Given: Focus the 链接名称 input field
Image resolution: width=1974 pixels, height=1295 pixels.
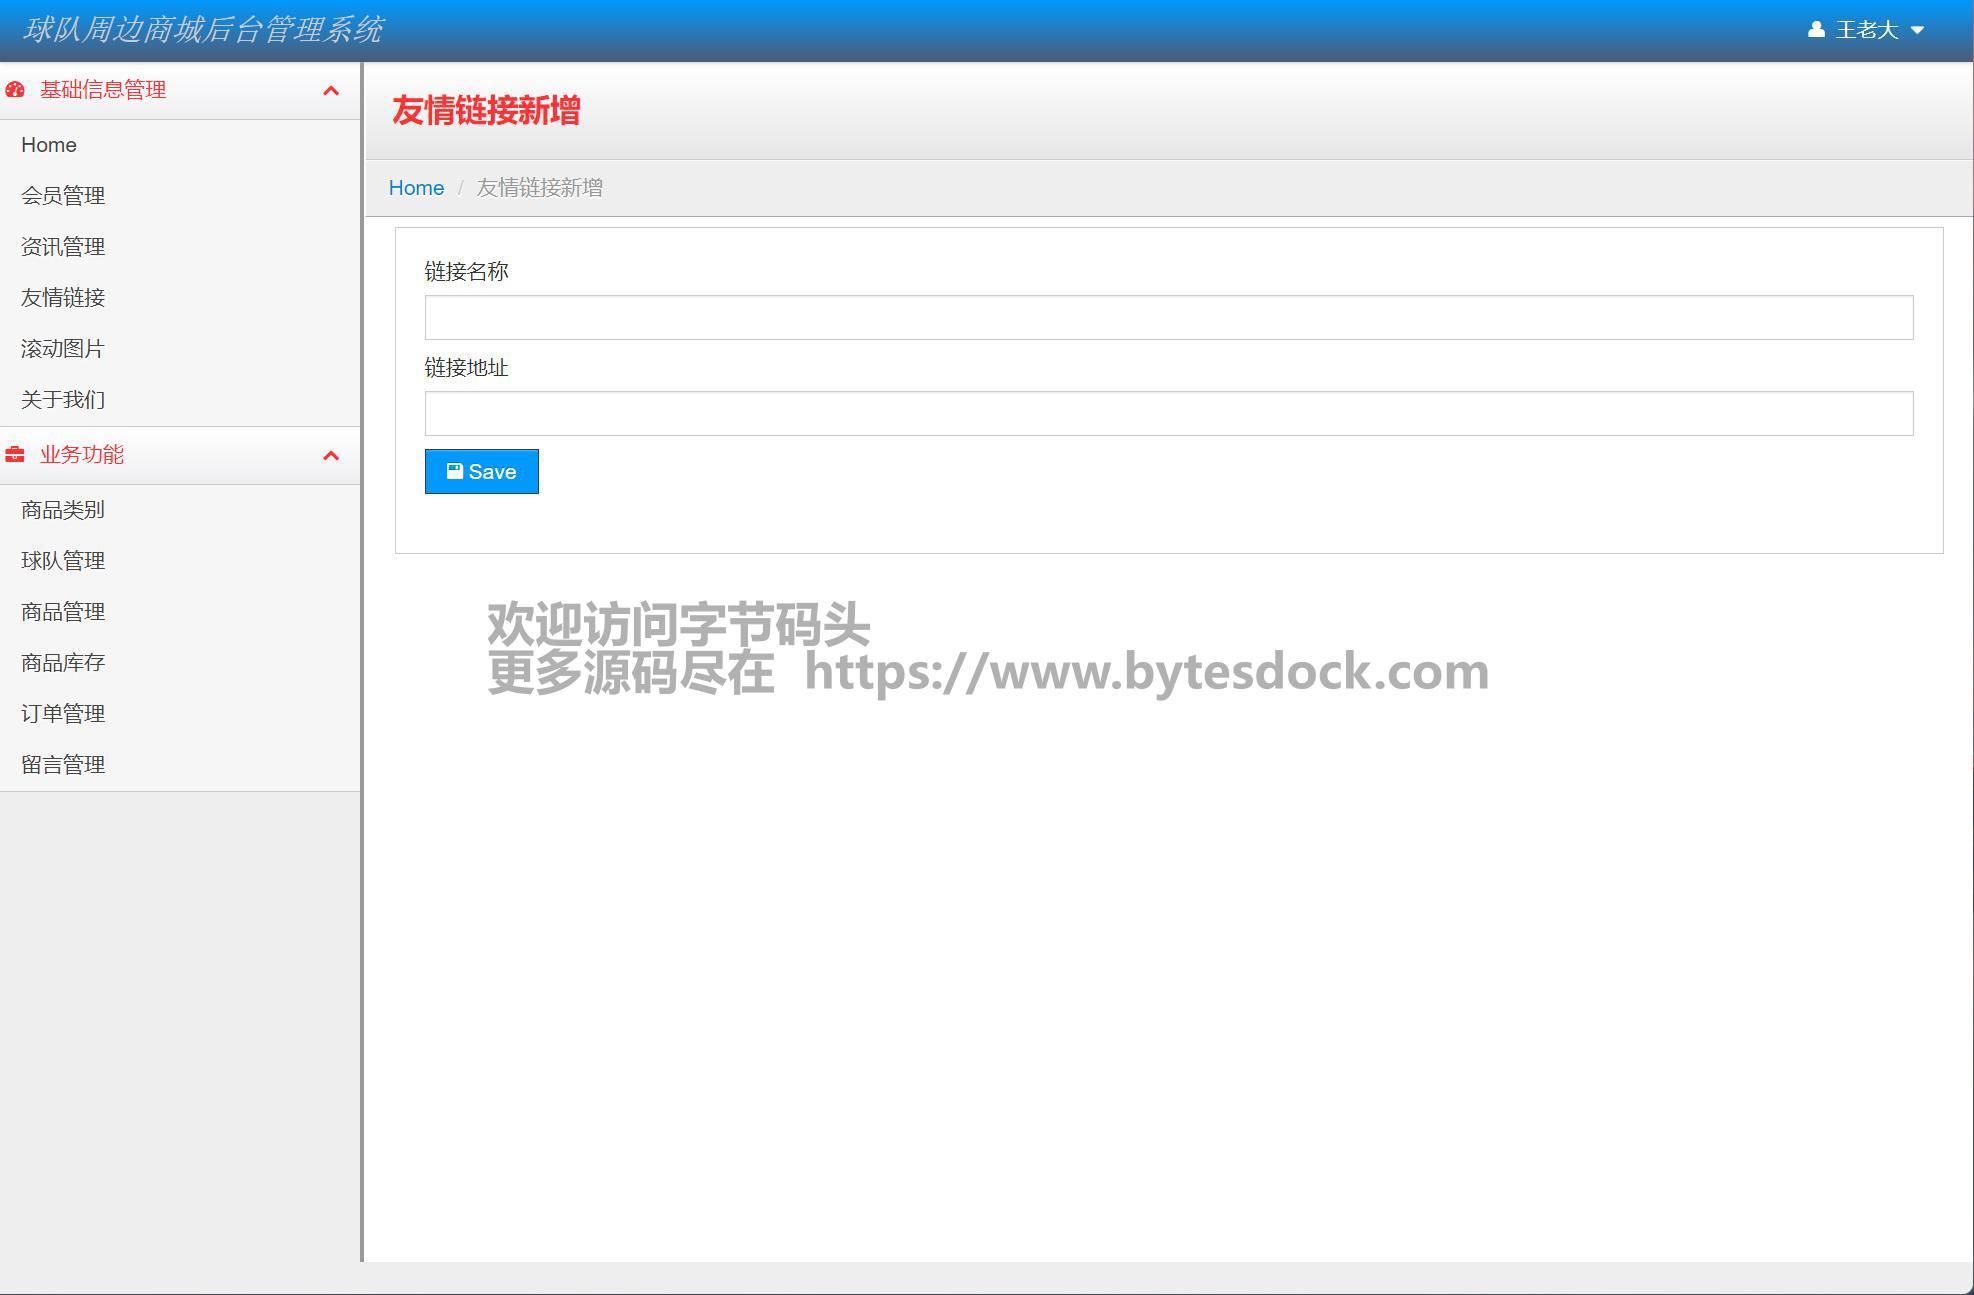Looking at the screenshot, I should [x=1168, y=317].
